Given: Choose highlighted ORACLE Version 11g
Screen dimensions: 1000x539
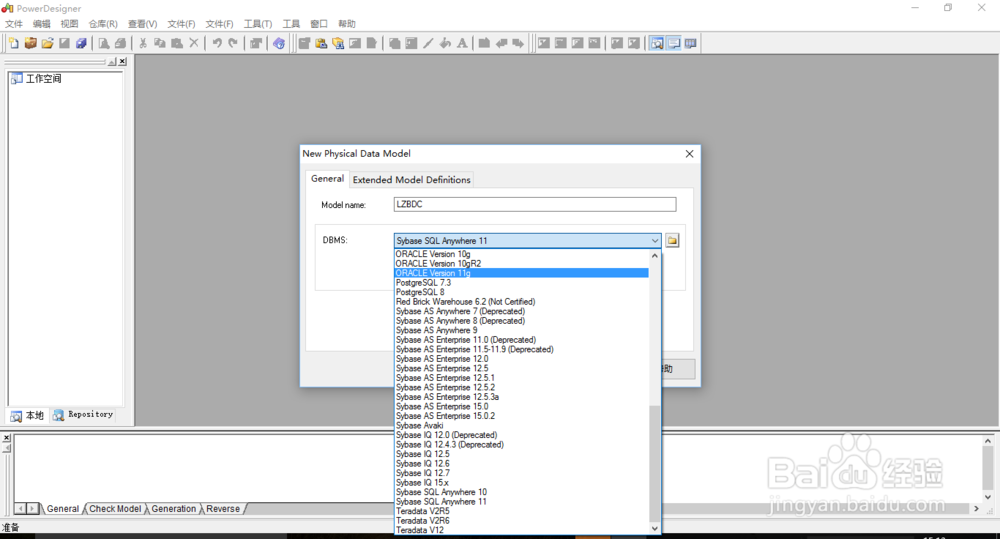Looking at the screenshot, I should (x=521, y=273).
